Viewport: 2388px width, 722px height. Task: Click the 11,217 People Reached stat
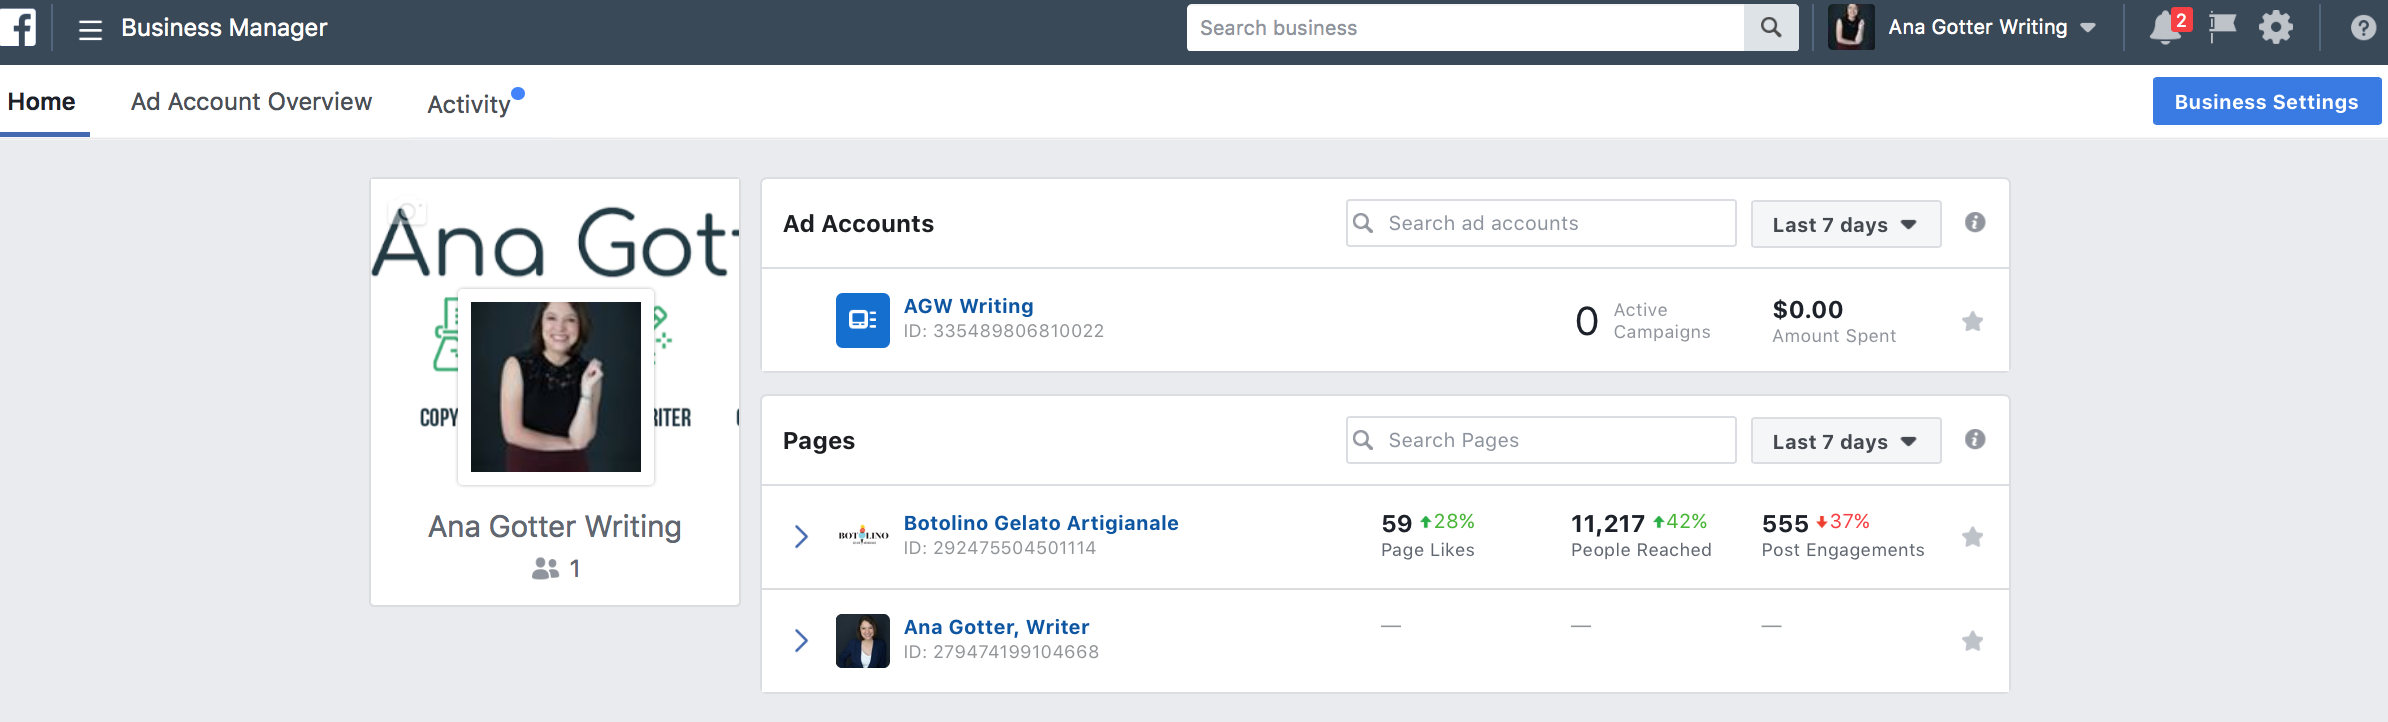(x=1641, y=535)
